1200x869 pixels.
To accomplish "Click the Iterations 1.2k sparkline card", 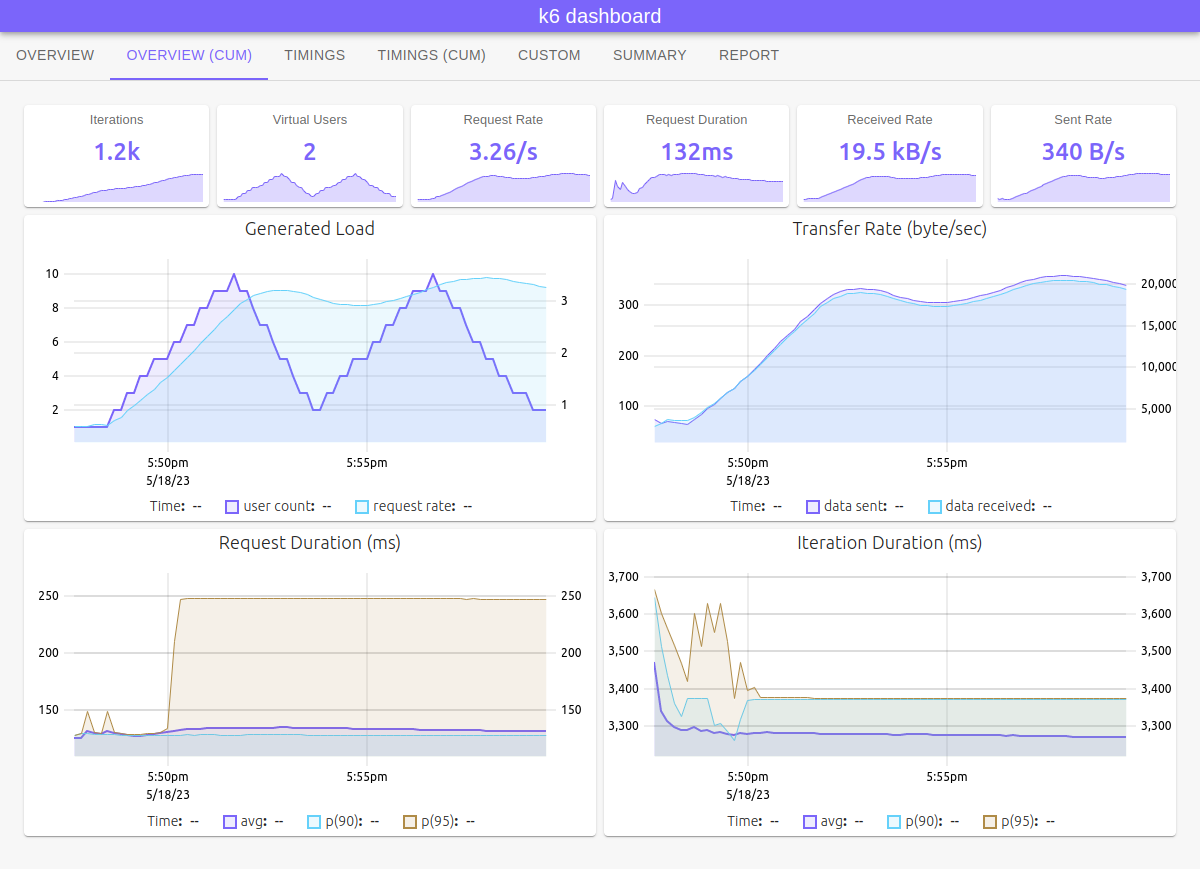I will 117,156.
